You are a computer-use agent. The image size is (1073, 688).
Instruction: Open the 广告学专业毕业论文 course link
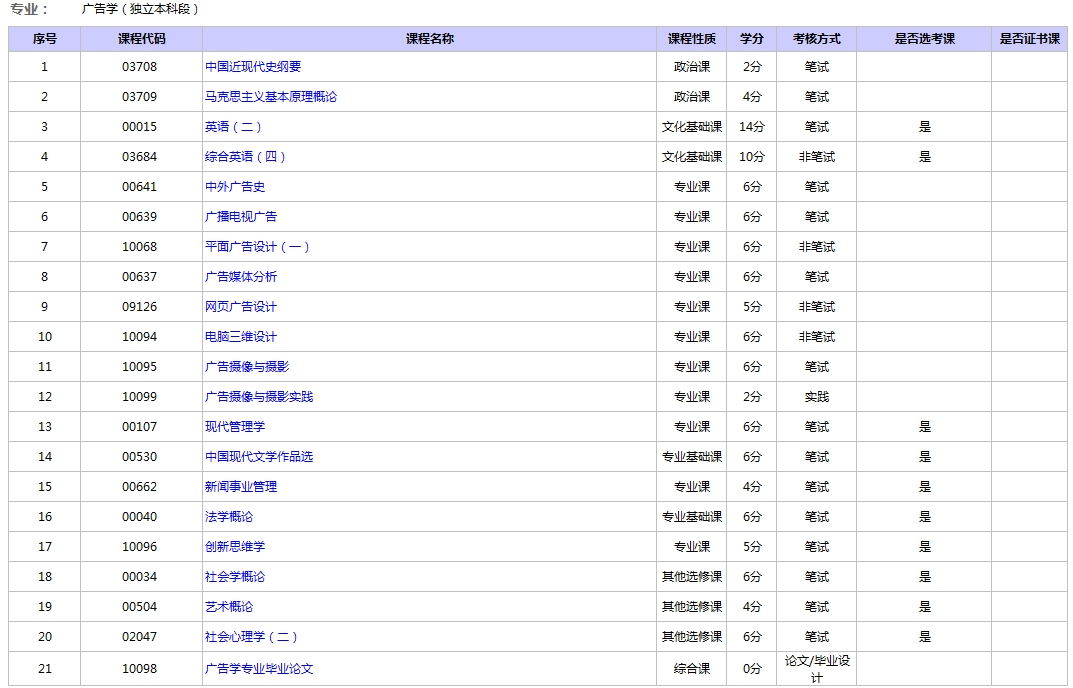click(259, 669)
